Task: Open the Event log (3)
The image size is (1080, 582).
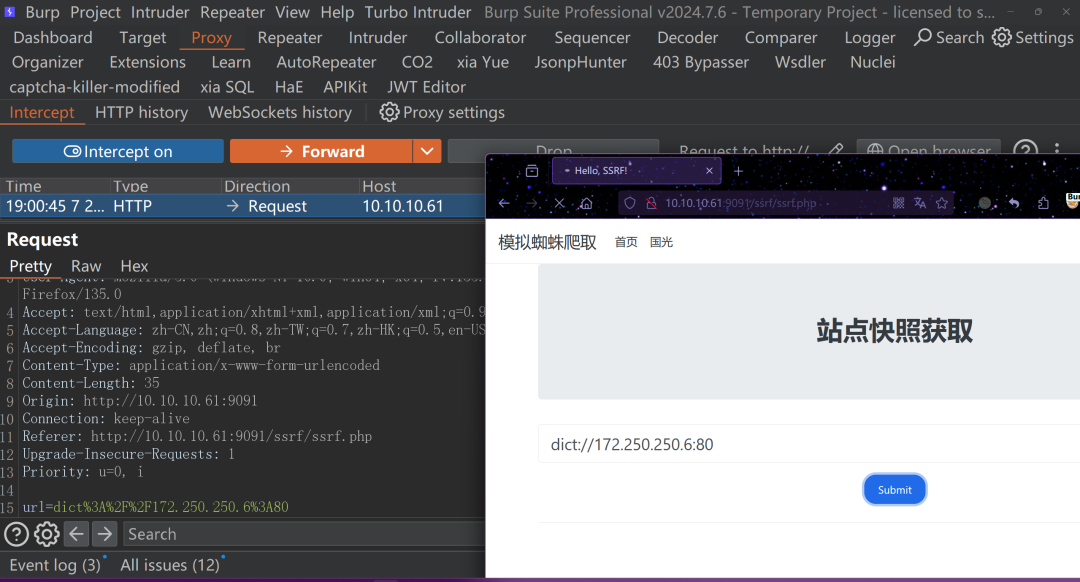Action: (x=55, y=565)
